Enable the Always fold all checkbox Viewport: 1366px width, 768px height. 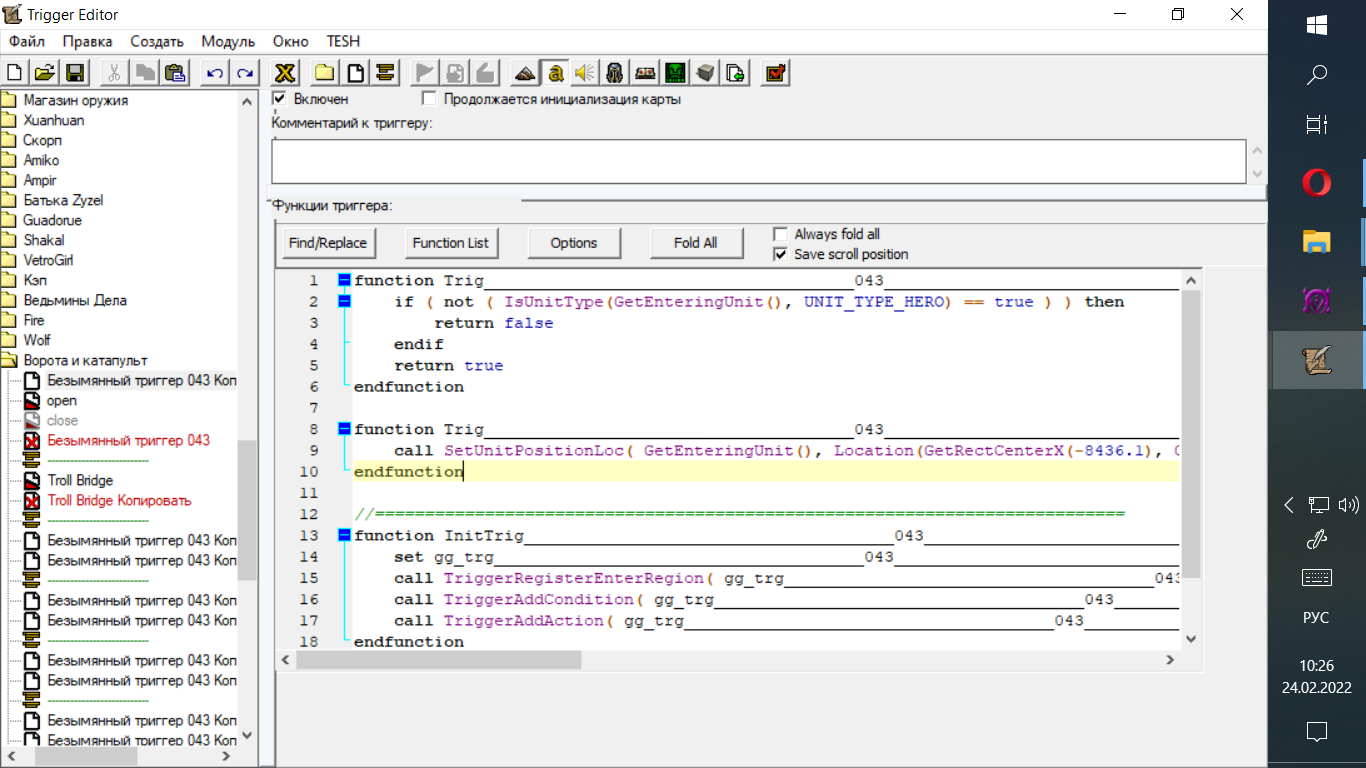[x=781, y=234]
